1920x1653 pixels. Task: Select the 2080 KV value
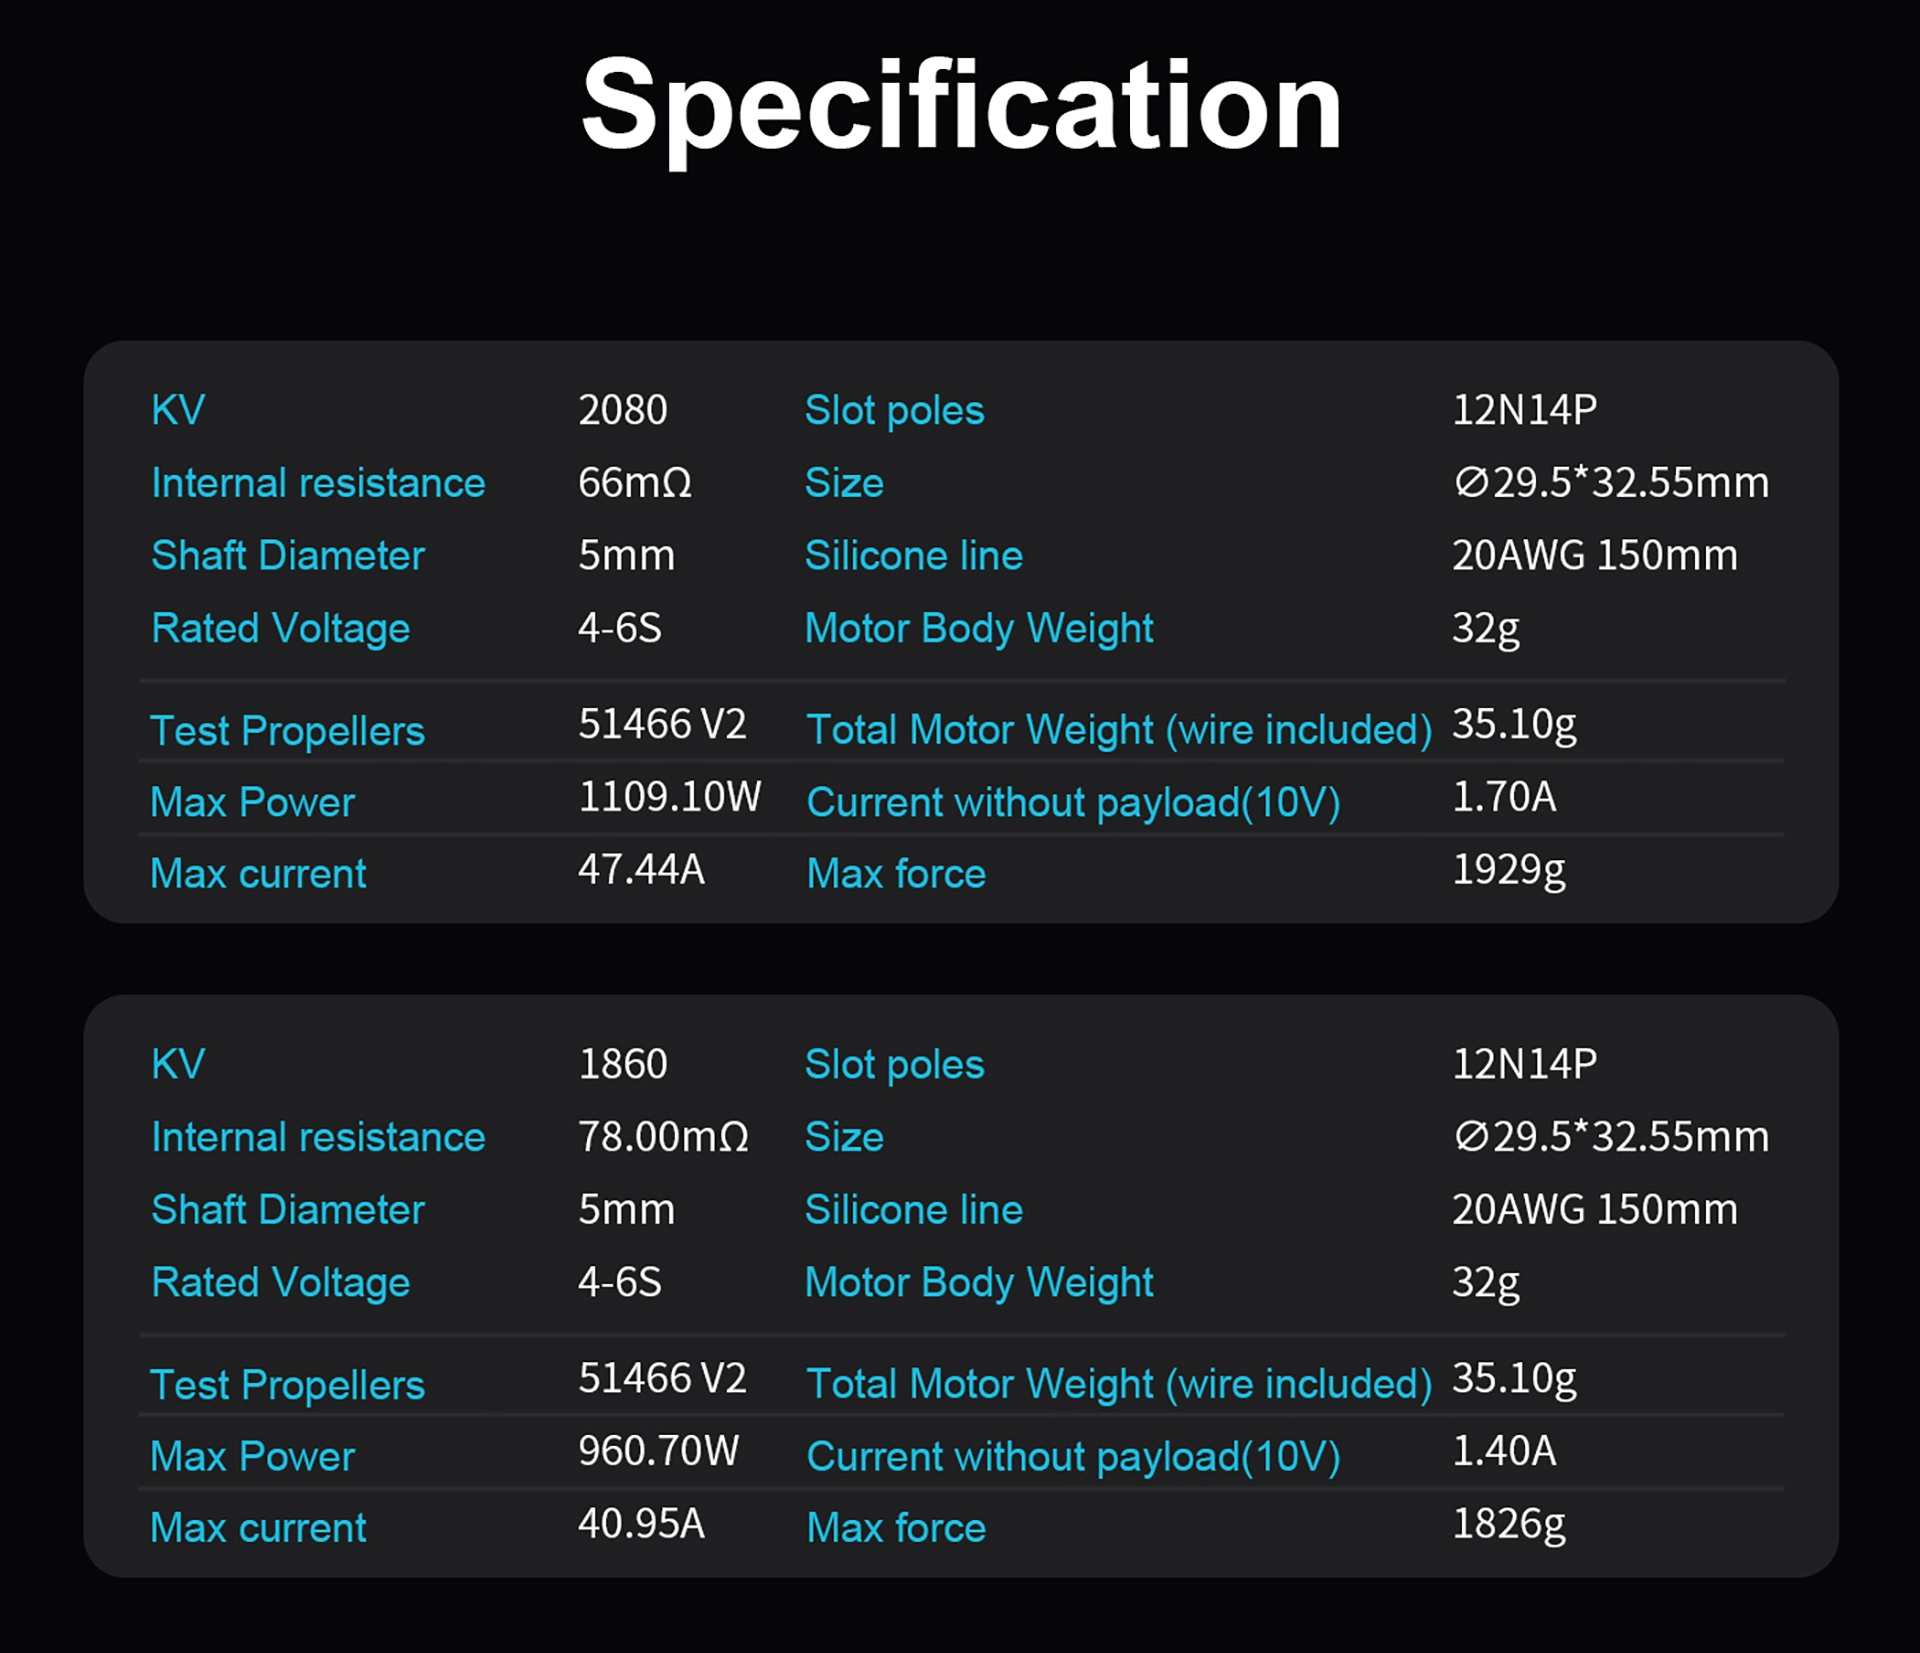(622, 410)
